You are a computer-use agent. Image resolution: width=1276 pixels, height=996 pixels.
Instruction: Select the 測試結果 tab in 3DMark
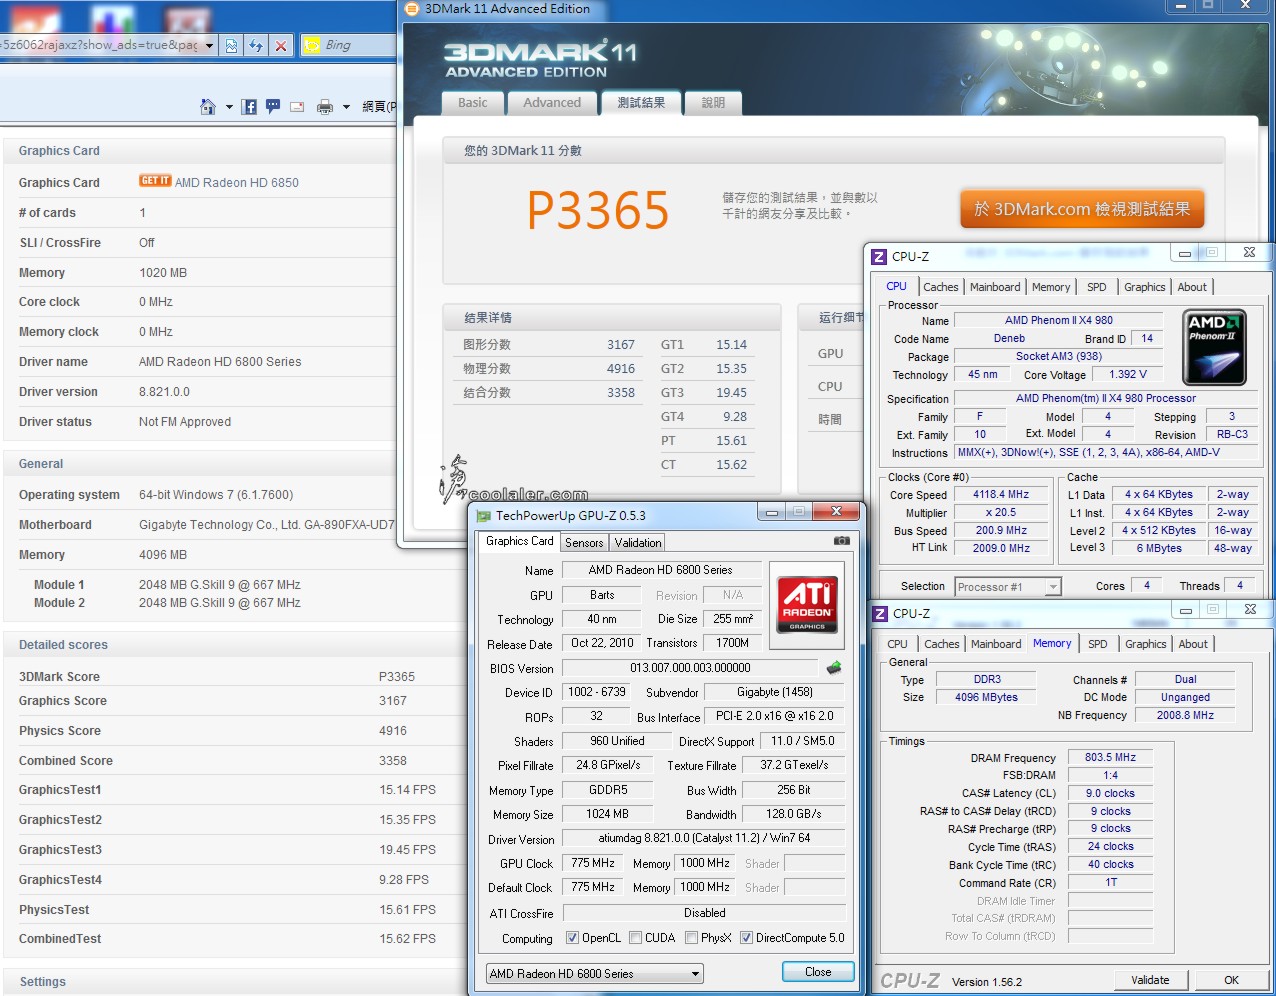point(641,102)
